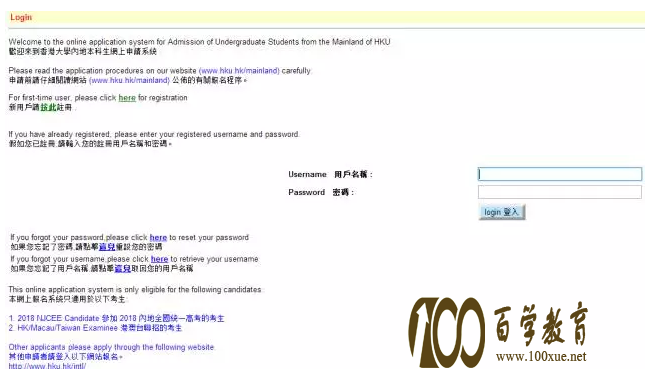646x388 pixels.
Task: Click 這兒 link to reset password
Action: pos(107,247)
